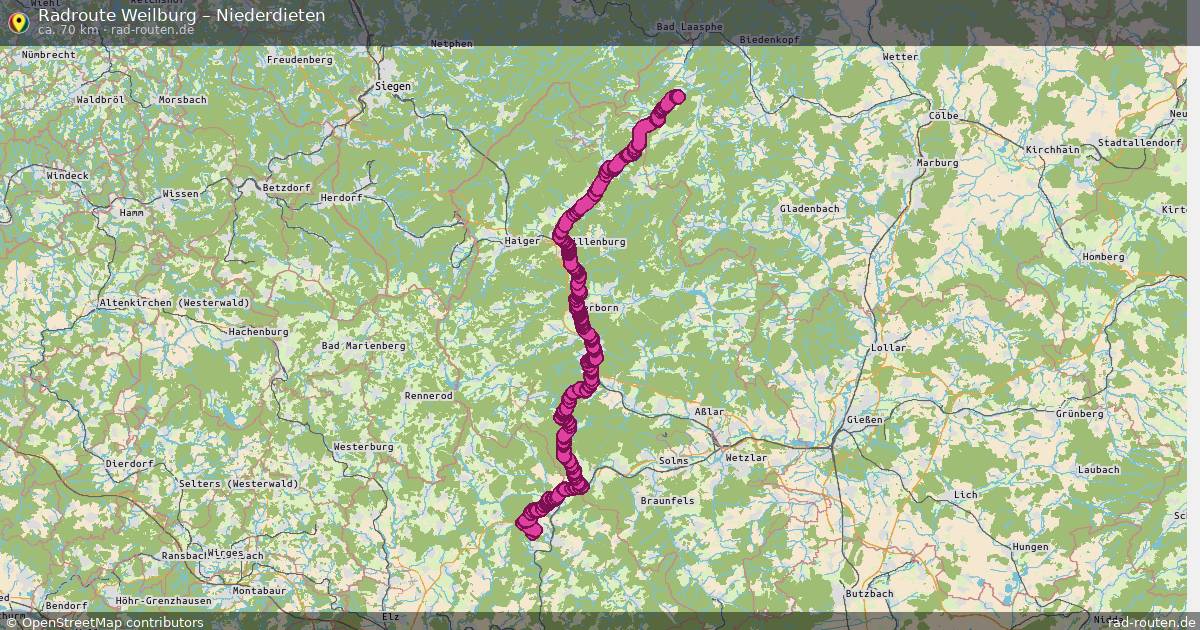Click the yellow location pin icon
Screen dimensions: 1200x630
point(17,21)
